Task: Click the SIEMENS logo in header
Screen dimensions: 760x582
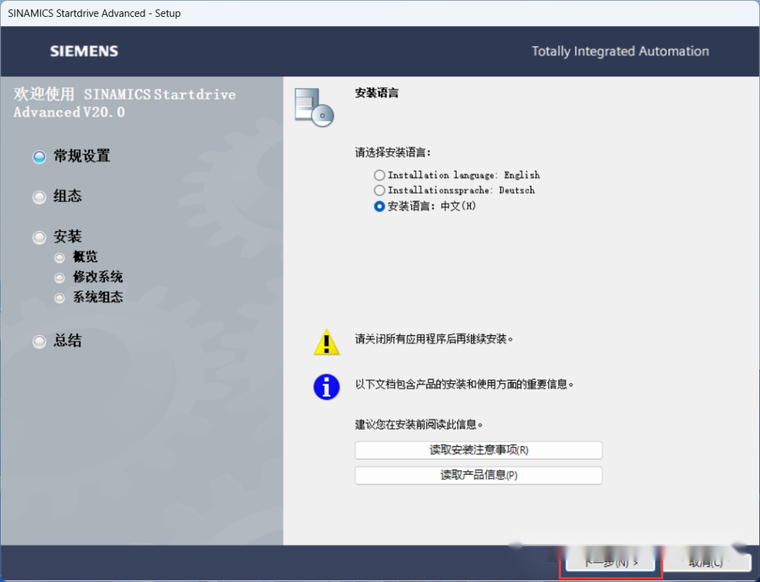Action: (x=84, y=51)
